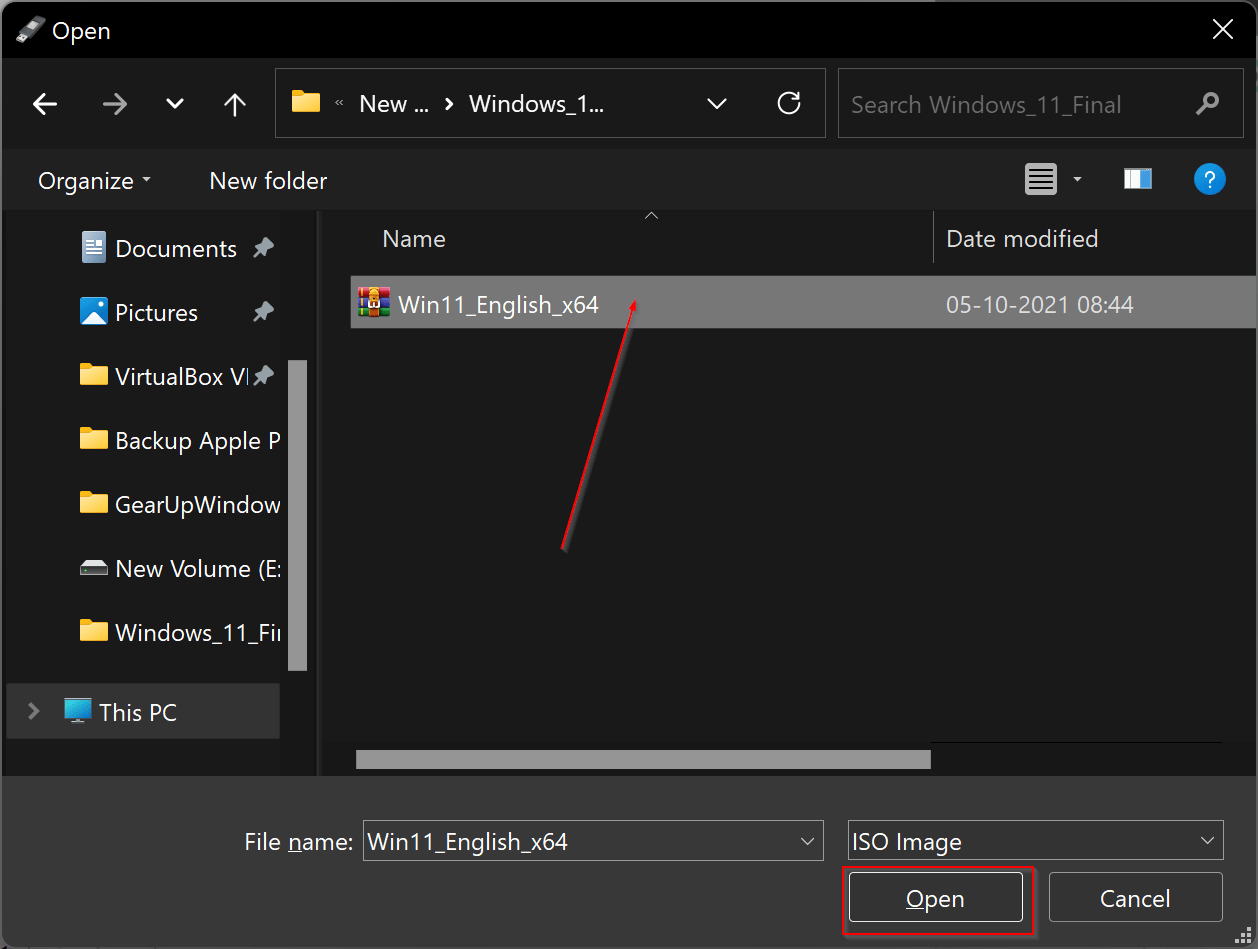Navigate back with the back arrow
This screenshot has width=1258, height=949.
click(x=45, y=103)
